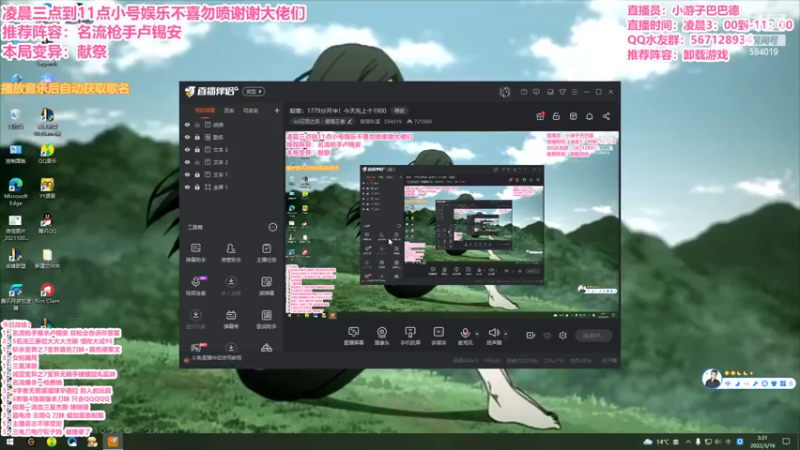The image size is (800, 450).
Task: Toggle visibility of the 战绩 layer
Action: pos(187,124)
